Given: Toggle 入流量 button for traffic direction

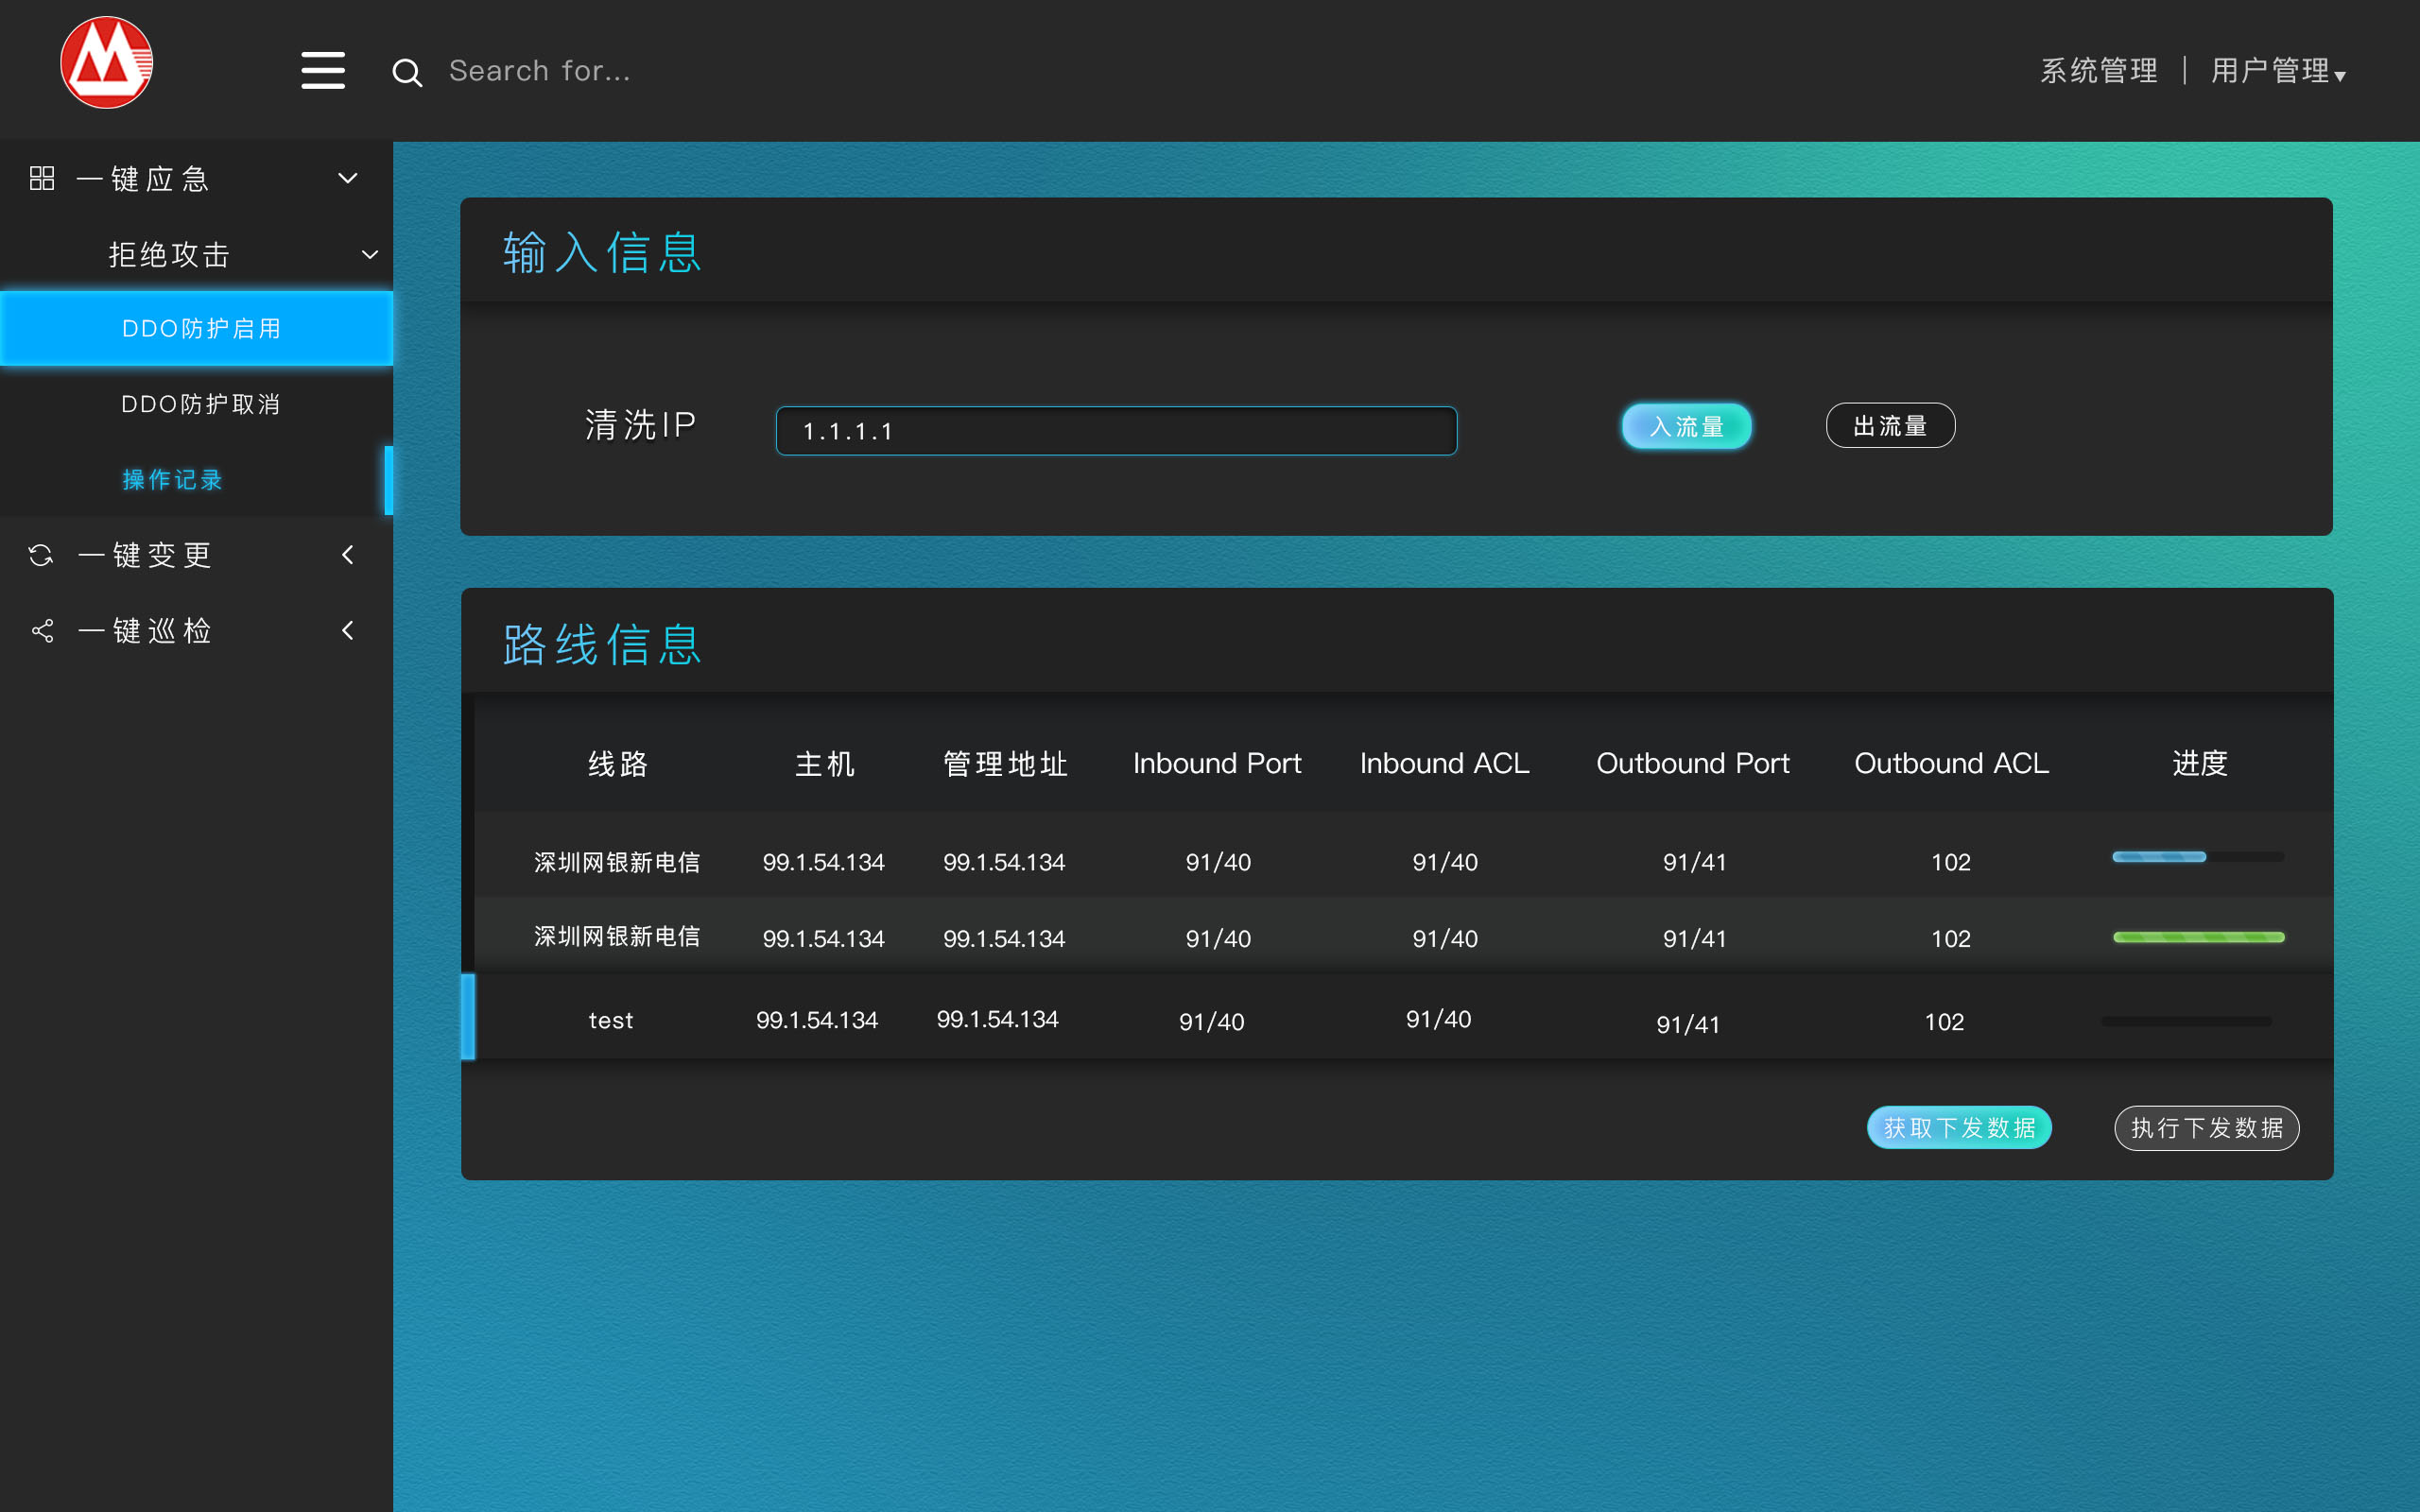Looking at the screenshot, I should [1683, 427].
